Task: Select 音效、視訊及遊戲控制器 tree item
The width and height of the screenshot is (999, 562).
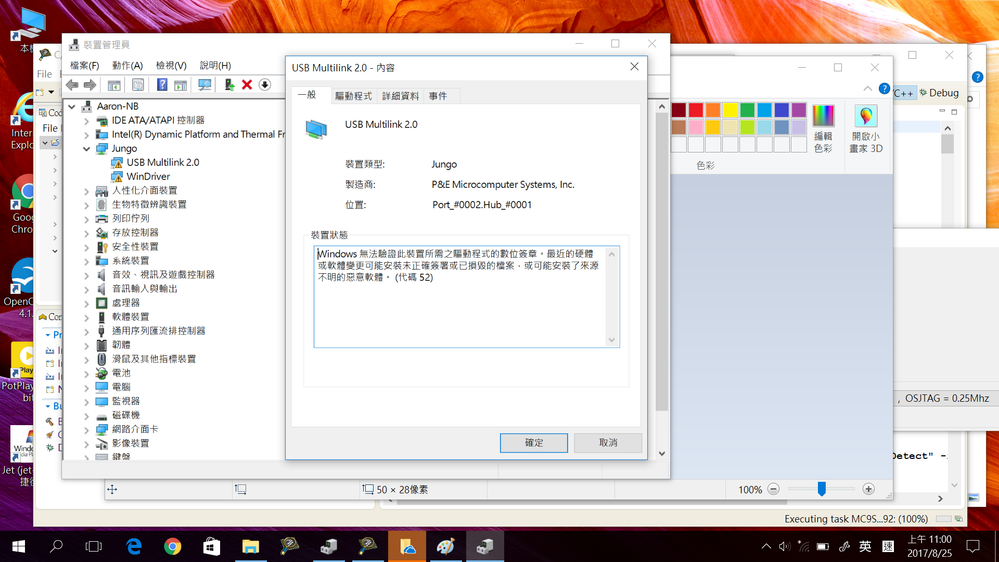Action: [163, 275]
